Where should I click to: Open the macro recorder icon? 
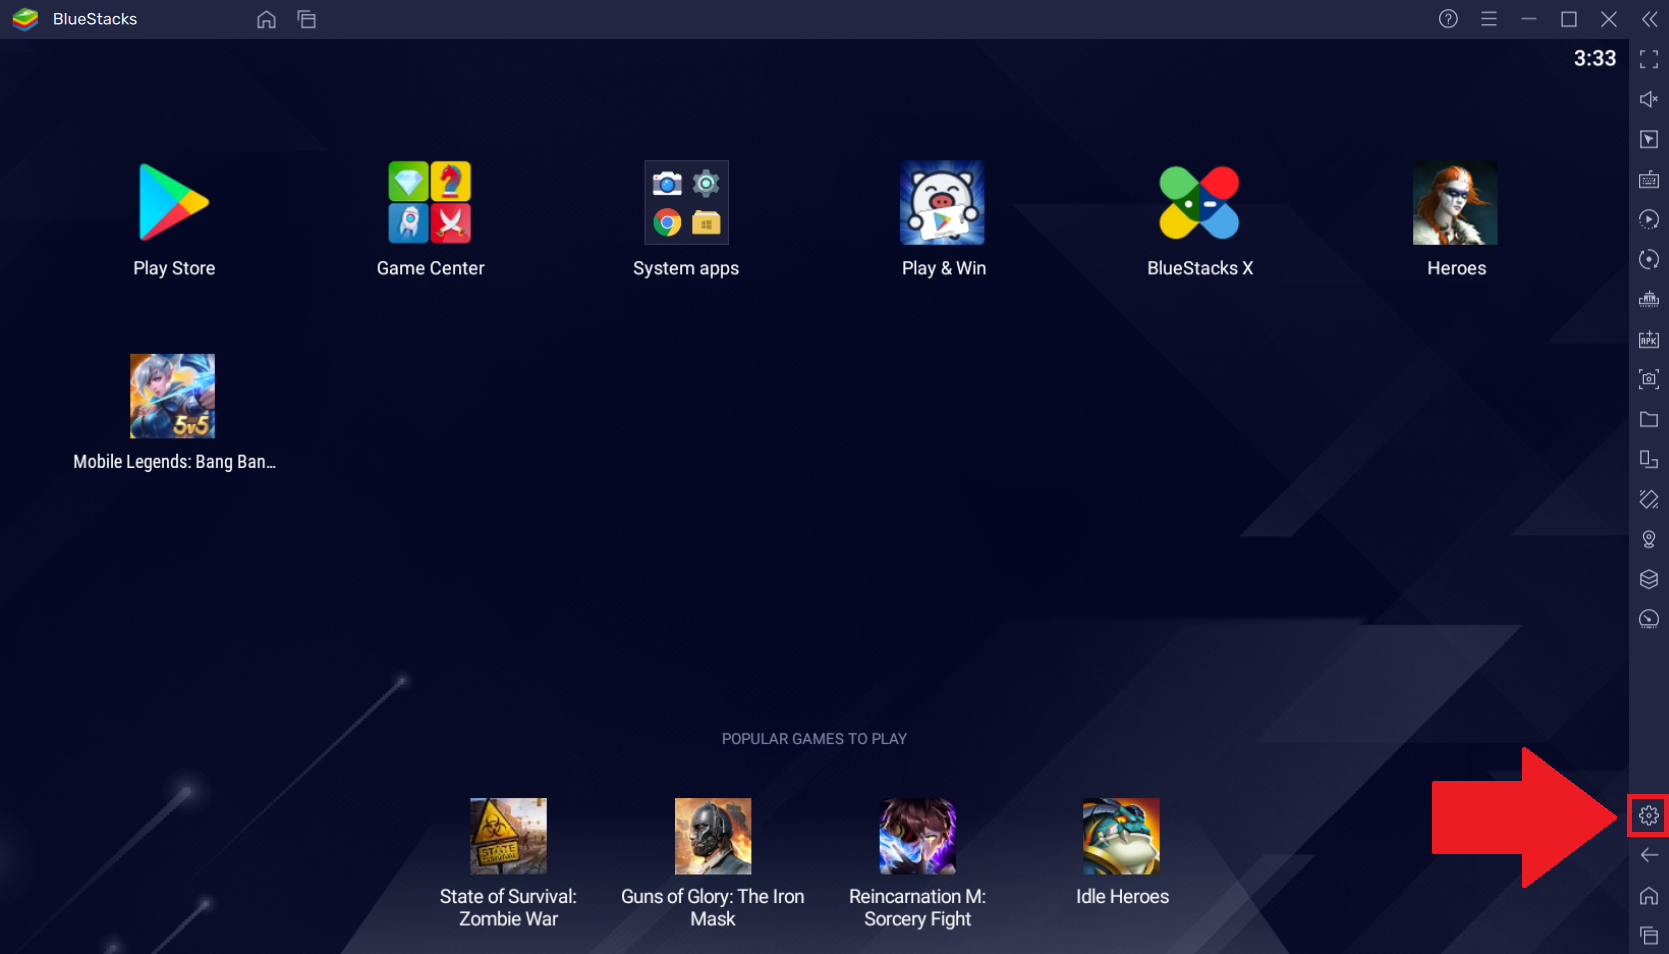1649,299
